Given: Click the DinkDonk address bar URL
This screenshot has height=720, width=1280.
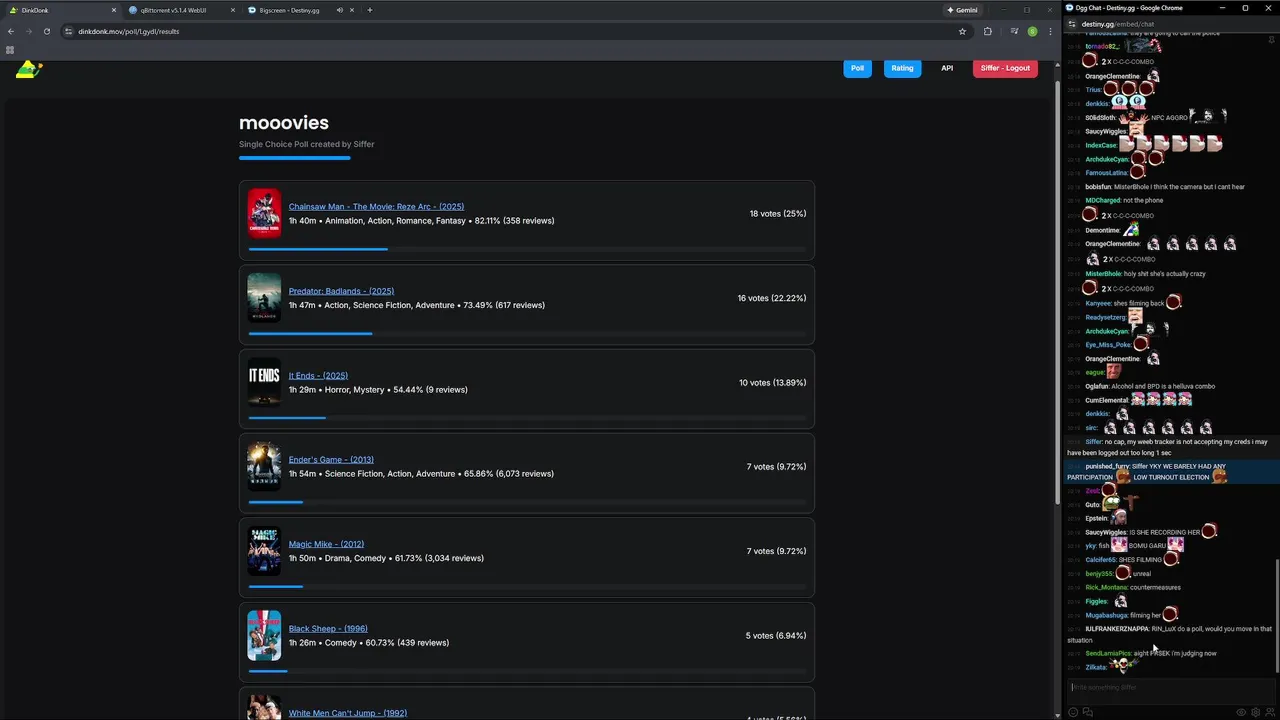Looking at the screenshot, I should click(x=129, y=31).
